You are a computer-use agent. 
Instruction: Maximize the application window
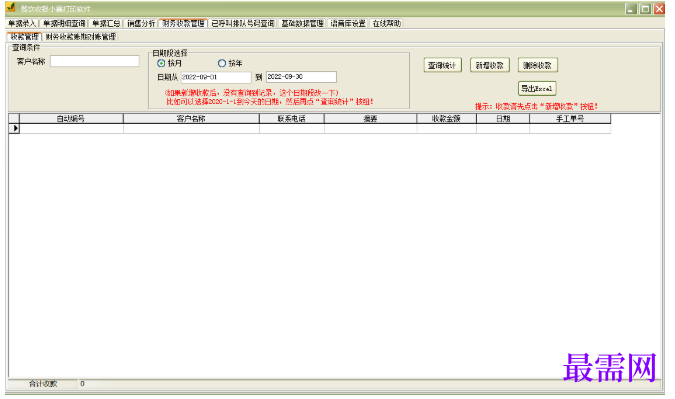click(645, 9)
